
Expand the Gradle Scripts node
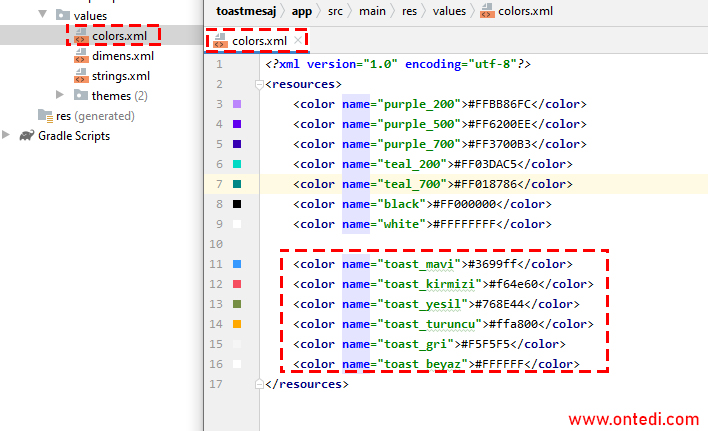coord(6,134)
